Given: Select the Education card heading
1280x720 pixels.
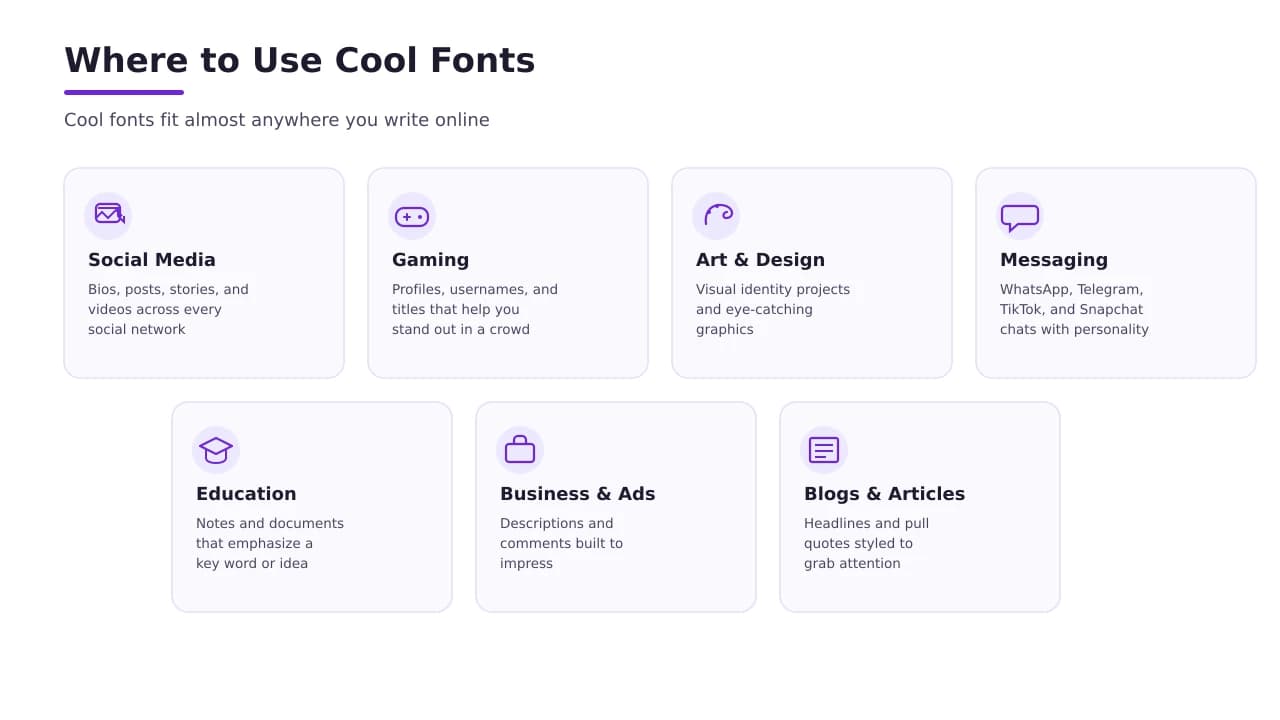Looking at the screenshot, I should 246,494.
